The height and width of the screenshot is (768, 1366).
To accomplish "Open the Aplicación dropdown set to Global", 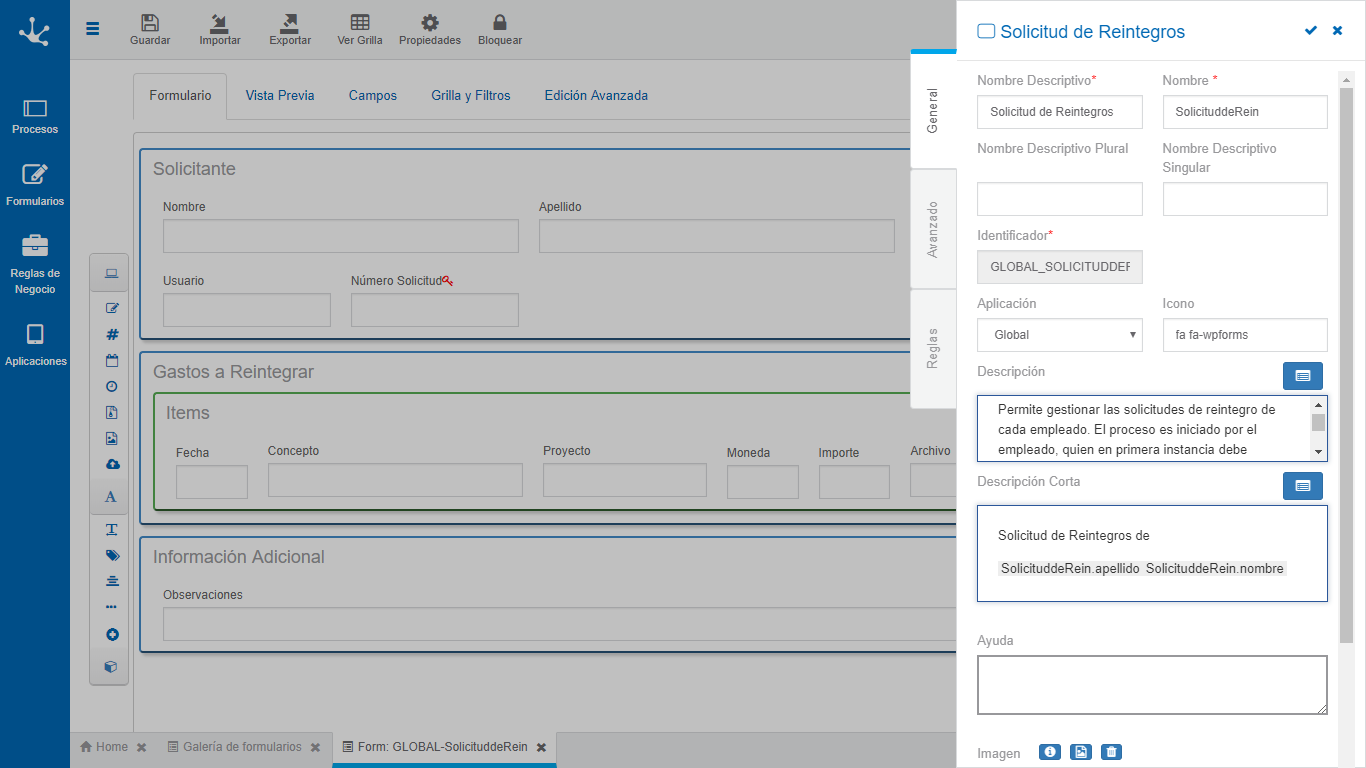I will 1060,335.
